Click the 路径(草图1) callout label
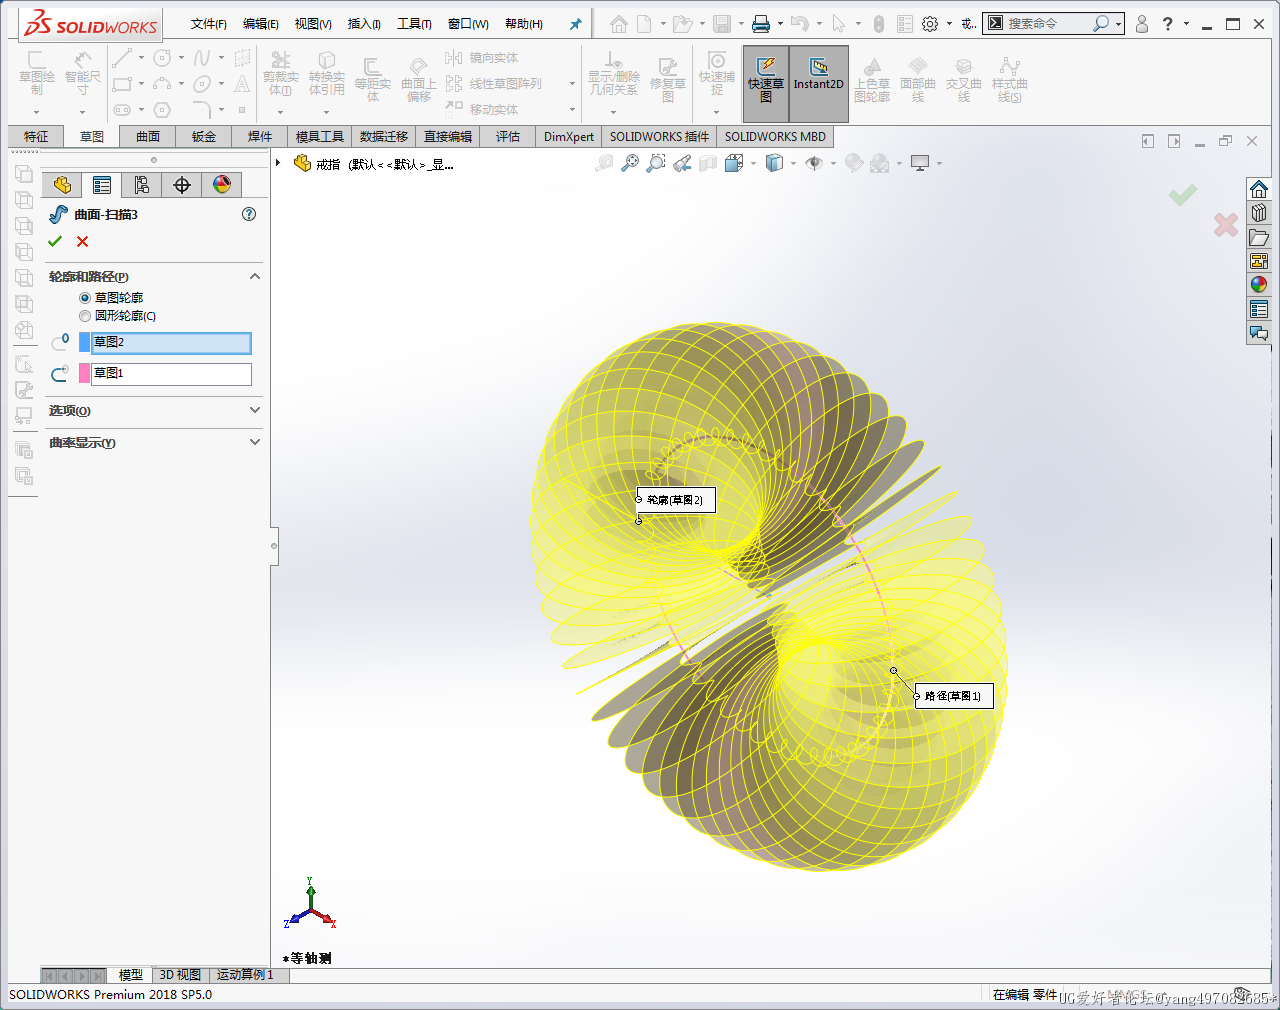Screen dimensions: 1280x1010 [954, 696]
